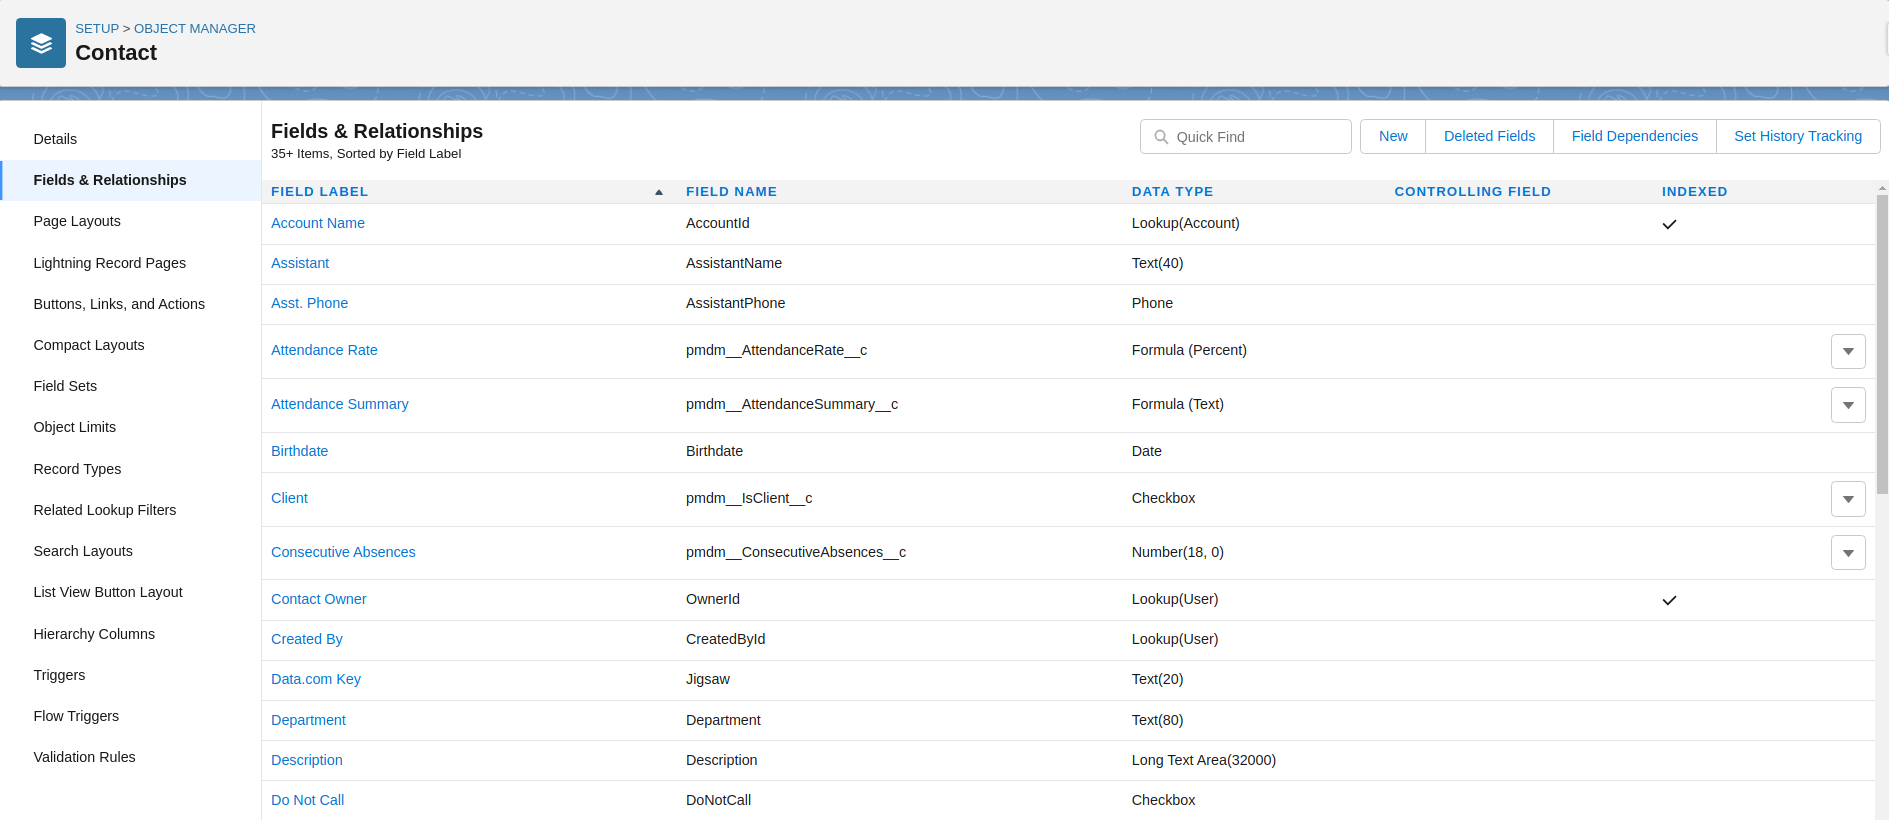Screen dimensions: 1889x820
Task: Click the Contact Owner indexed checkmark
Action: tap(1669, 600)
